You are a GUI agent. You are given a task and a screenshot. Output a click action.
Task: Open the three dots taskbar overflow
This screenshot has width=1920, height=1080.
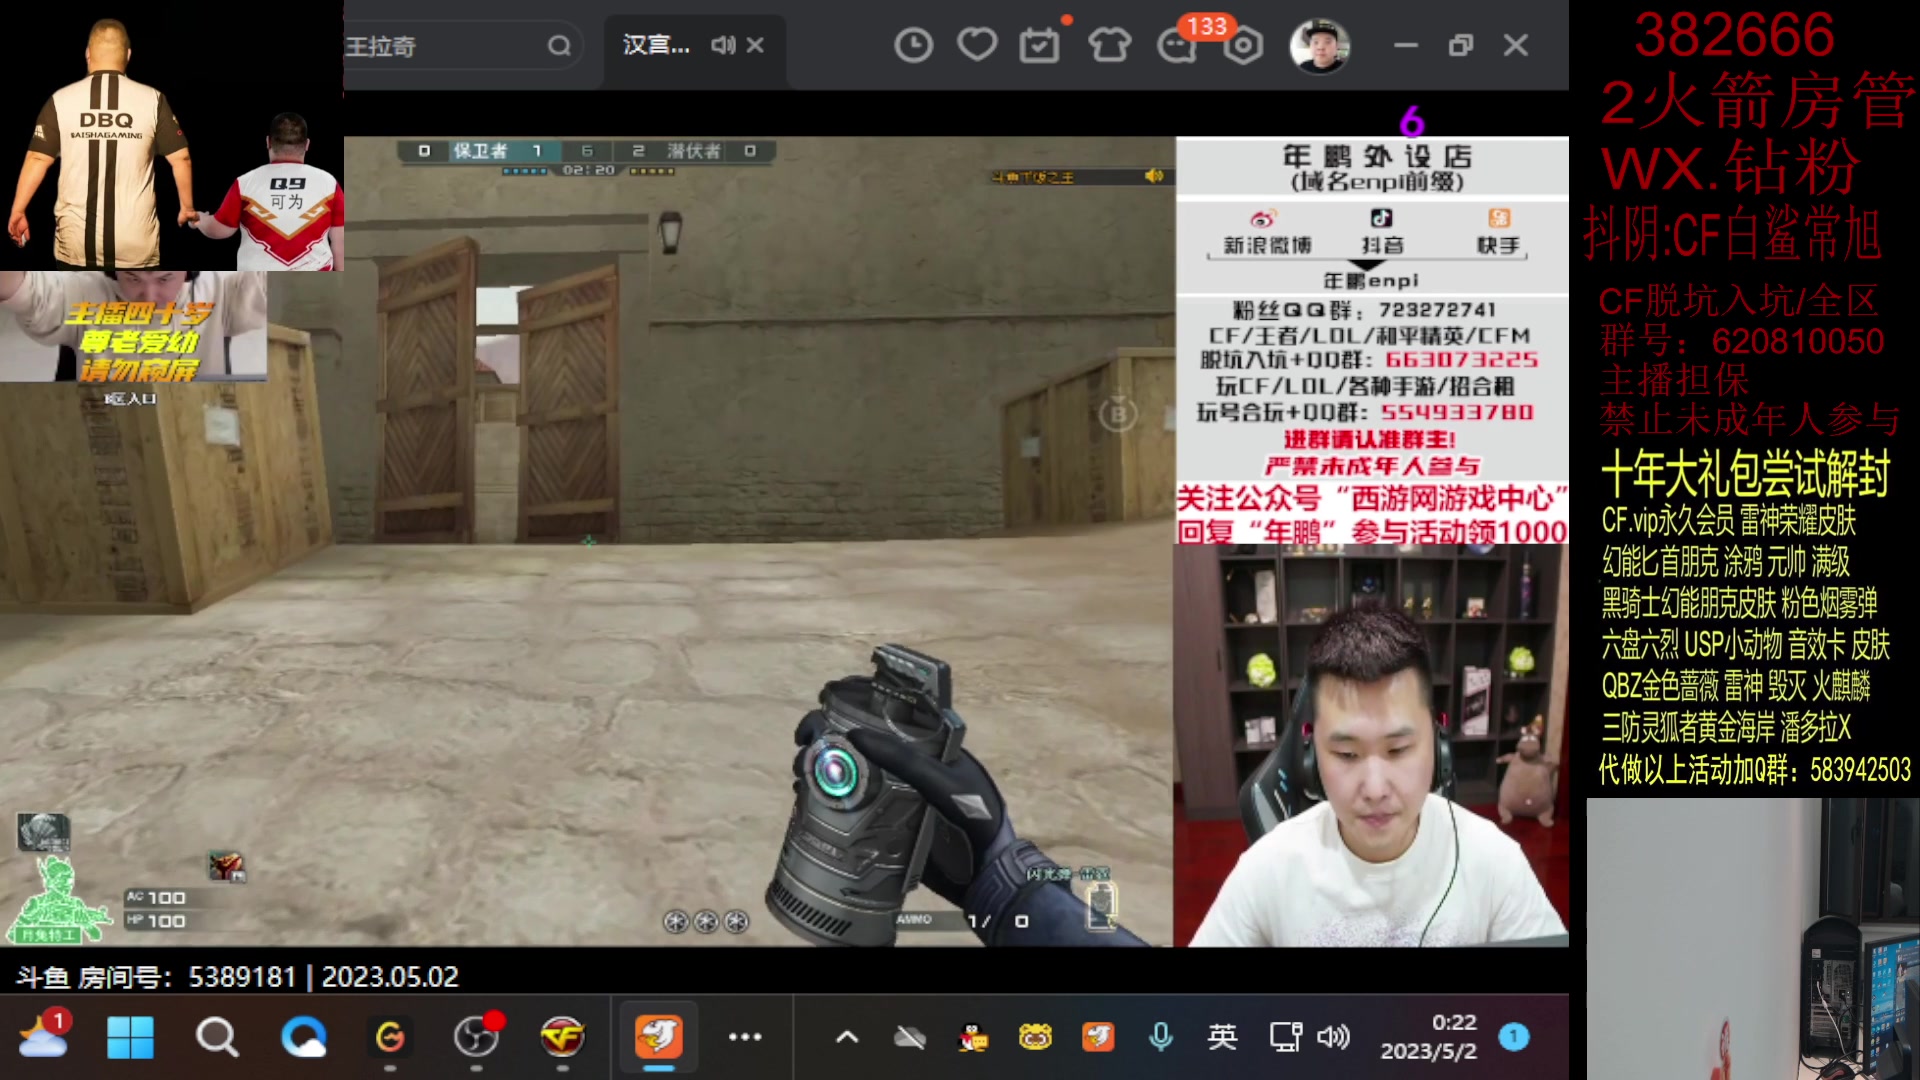tap(745, 1037)
